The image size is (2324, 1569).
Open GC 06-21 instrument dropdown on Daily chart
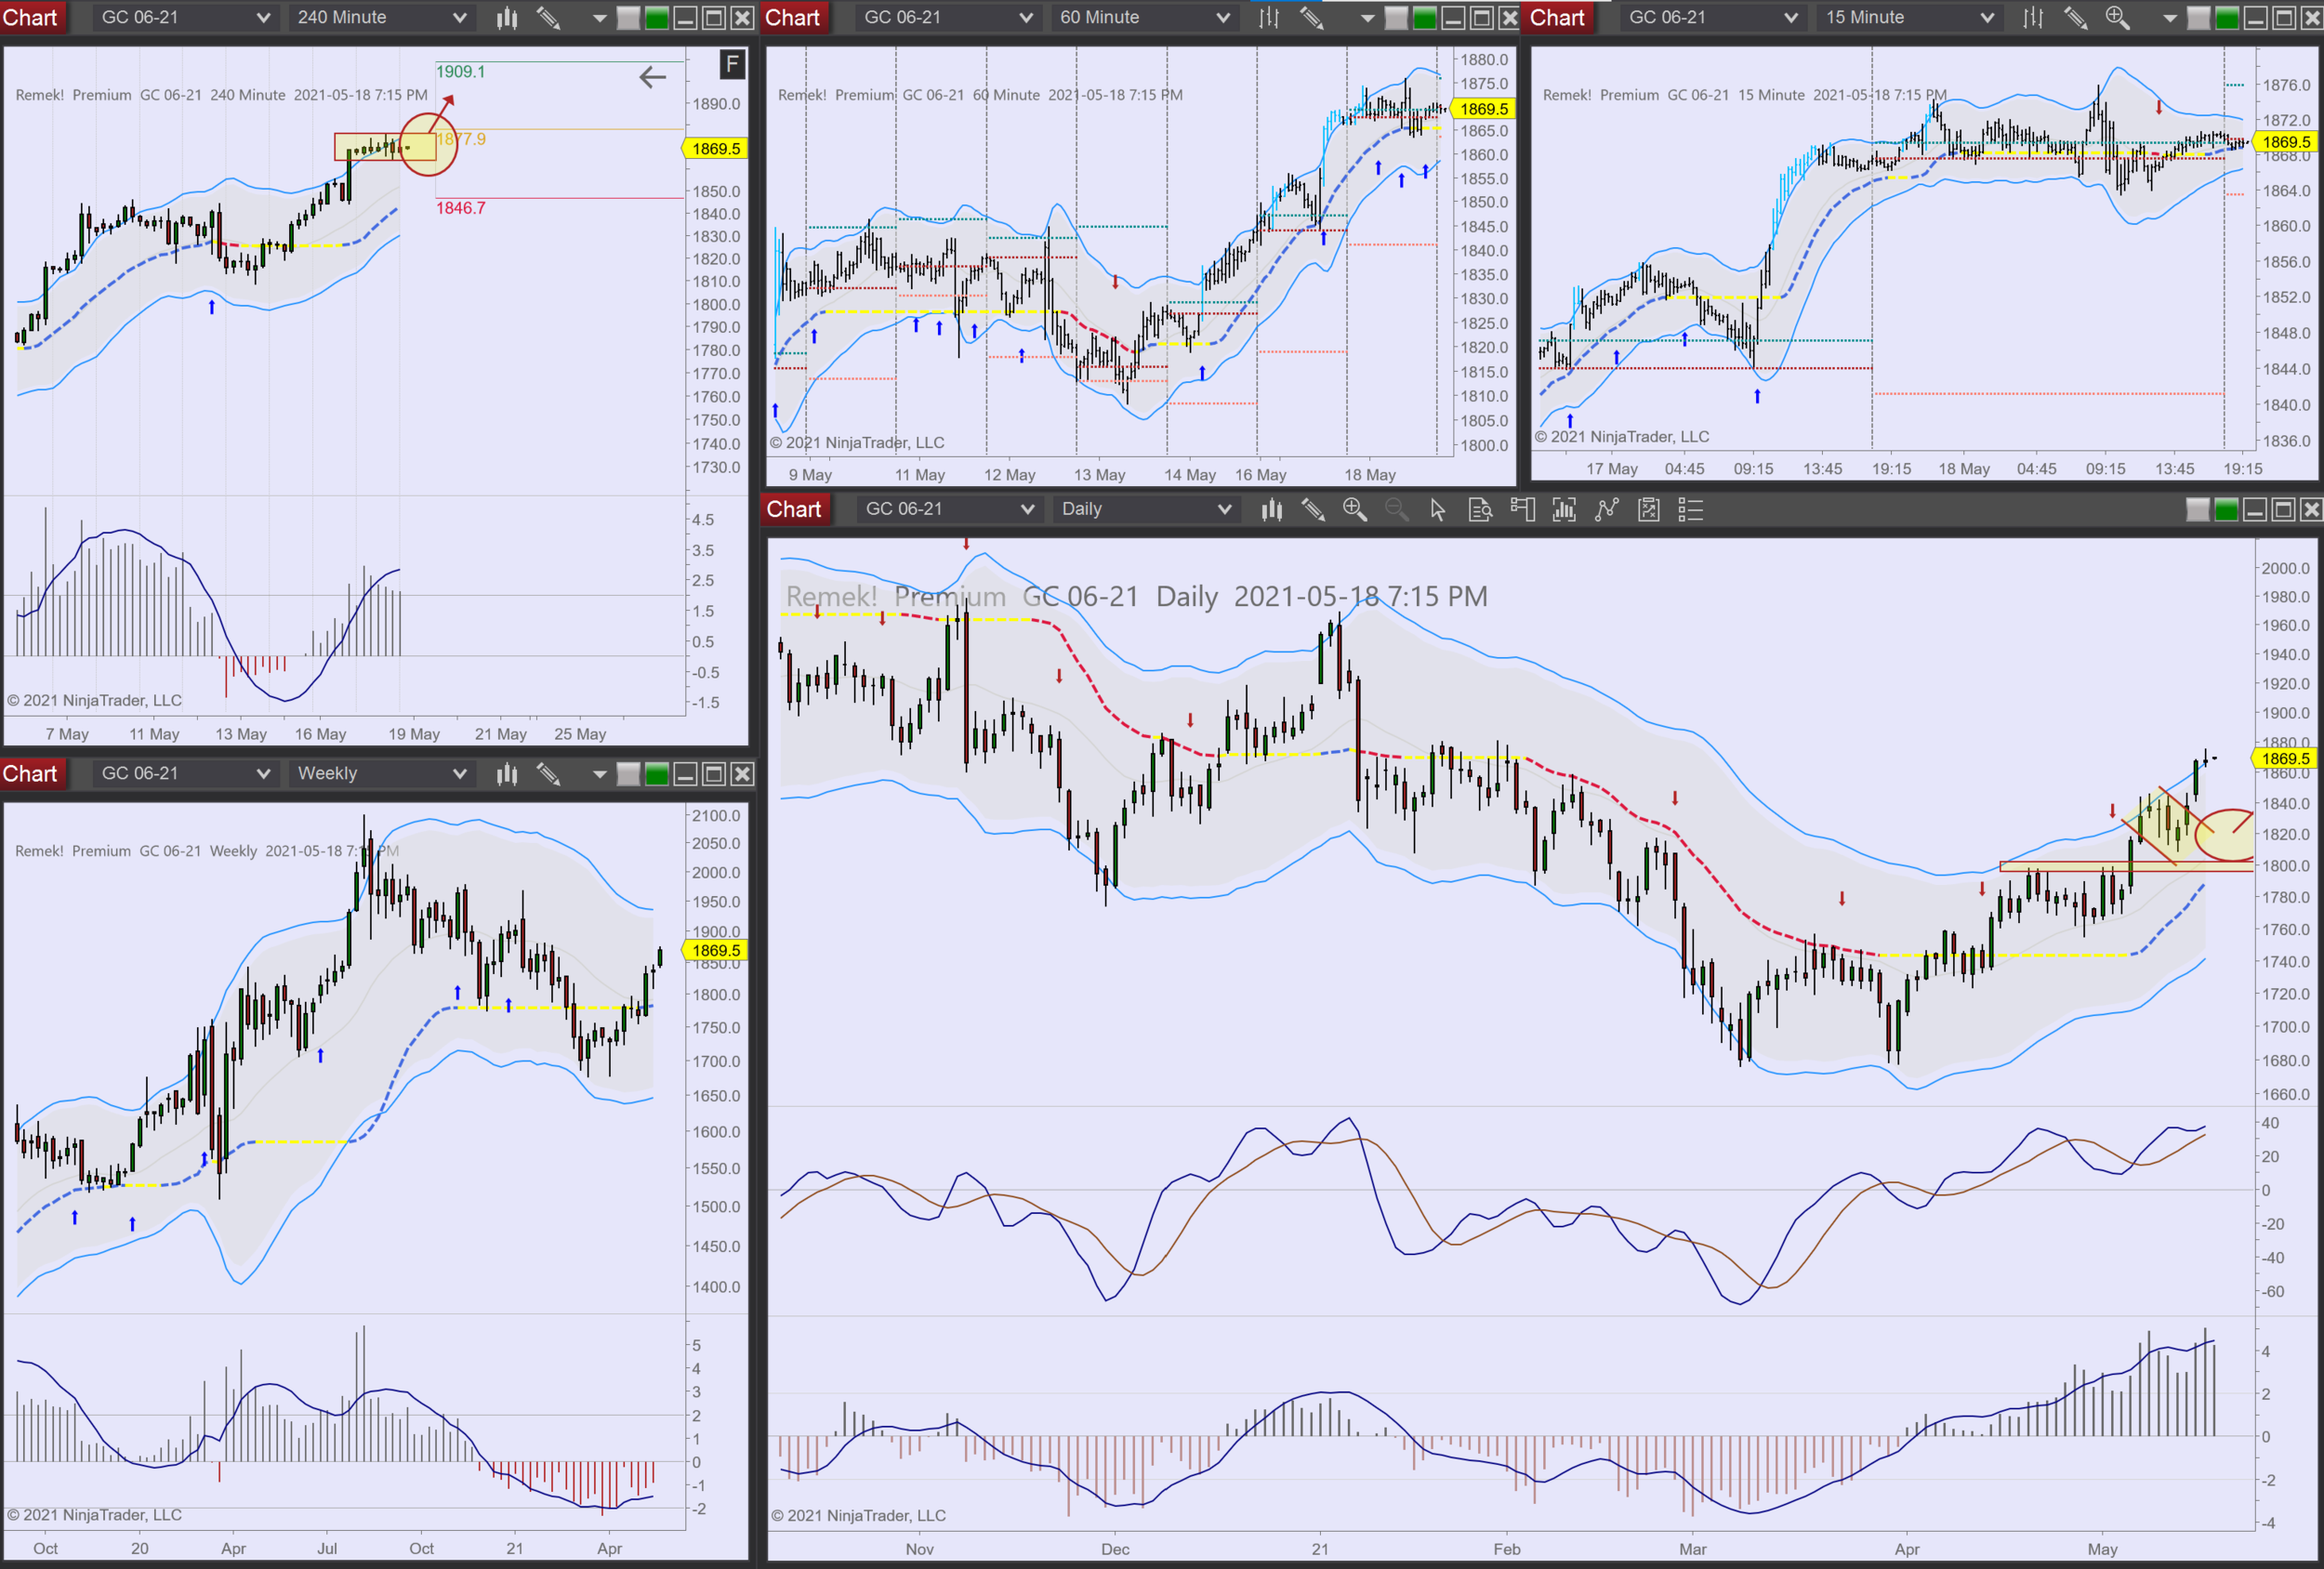1026,509
